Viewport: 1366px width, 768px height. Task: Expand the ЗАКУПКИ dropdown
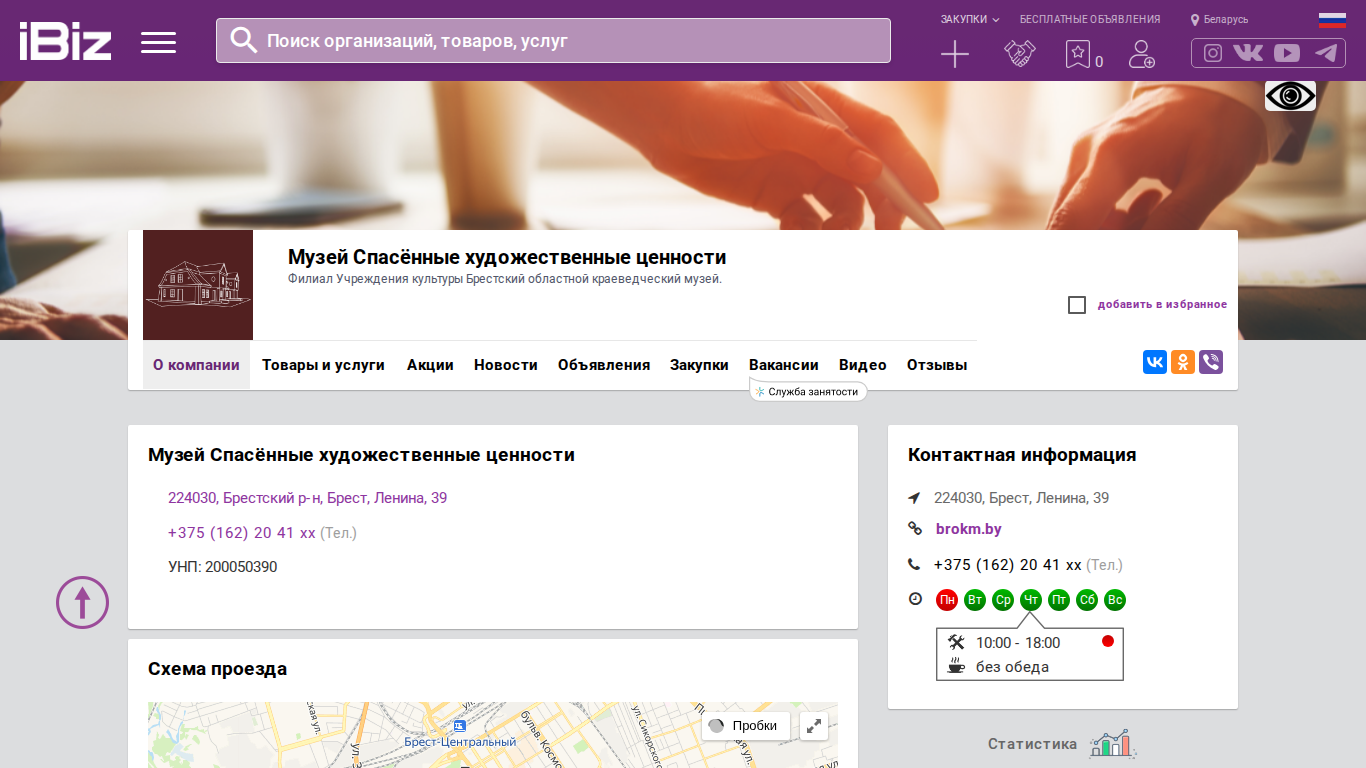point(970,19)
